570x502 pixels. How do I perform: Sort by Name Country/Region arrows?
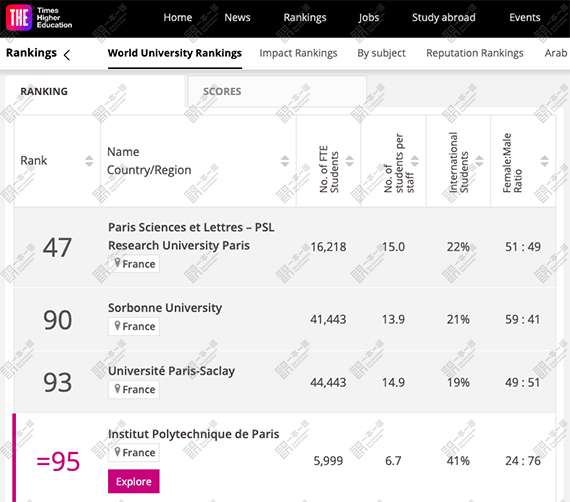[x=285, y=161]
